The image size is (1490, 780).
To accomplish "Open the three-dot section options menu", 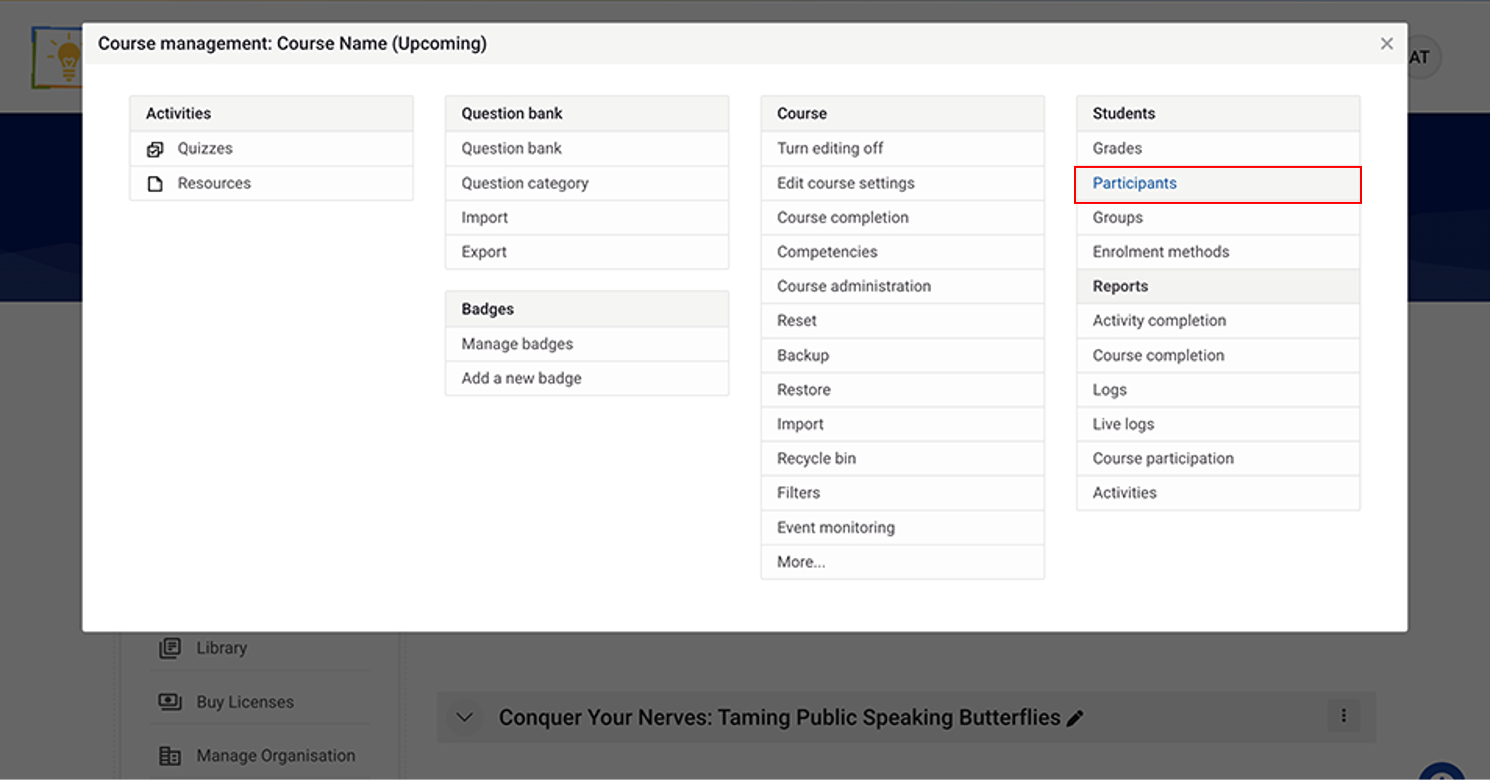I will [1344, 715].
